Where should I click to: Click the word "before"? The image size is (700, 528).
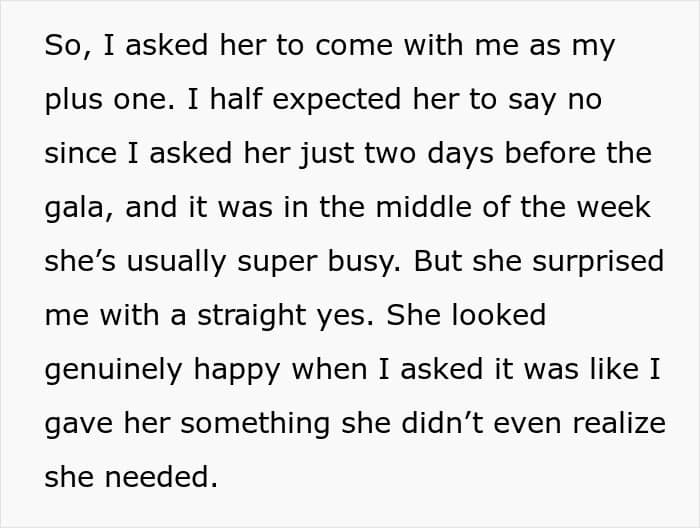pos(549,155)
